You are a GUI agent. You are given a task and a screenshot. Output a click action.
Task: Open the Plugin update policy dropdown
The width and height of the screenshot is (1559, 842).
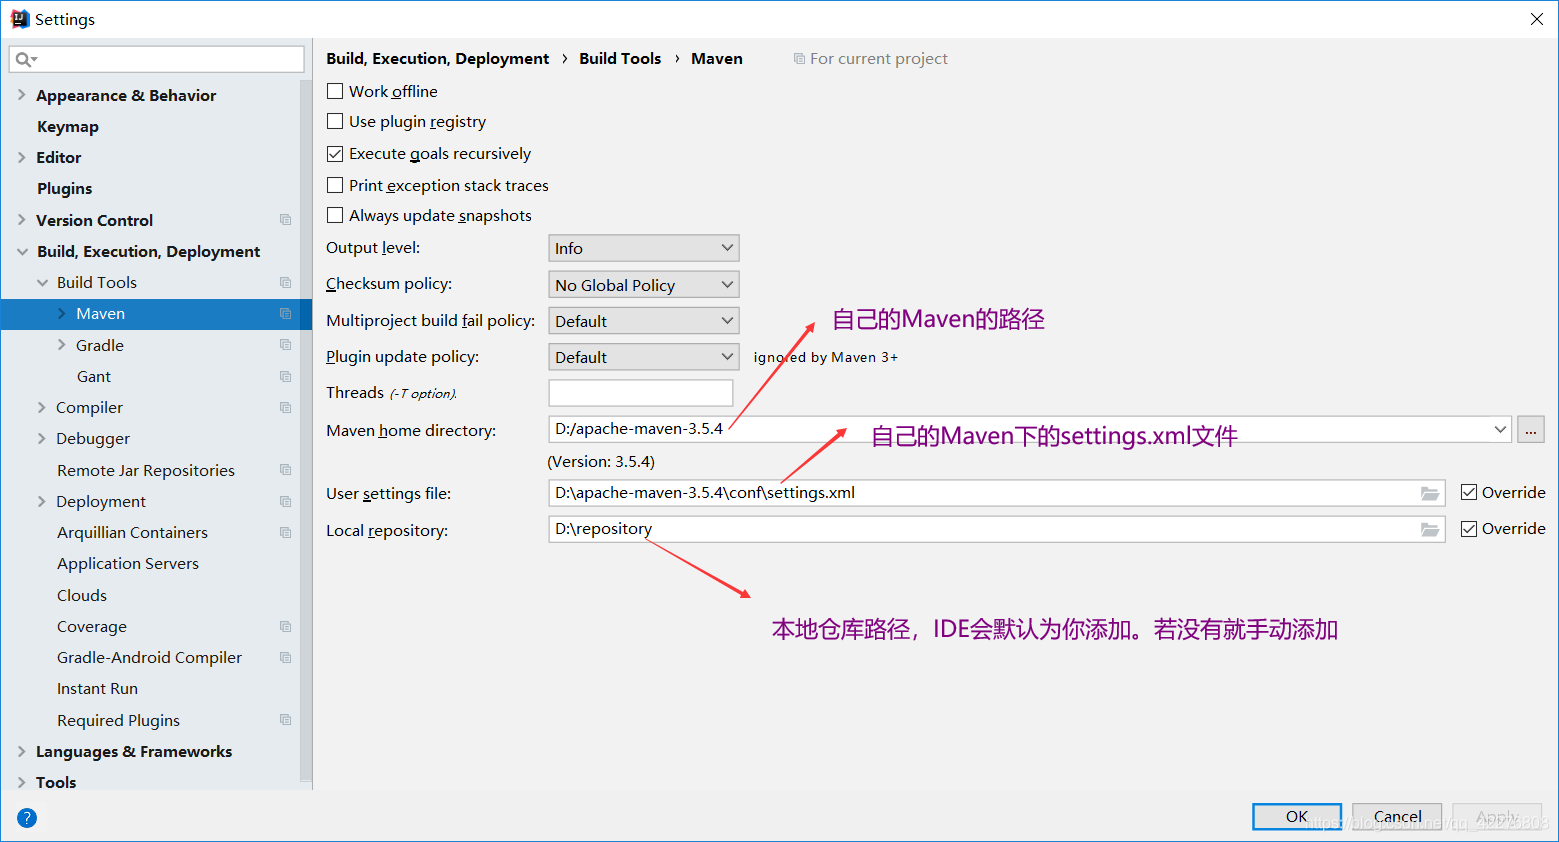644,357
